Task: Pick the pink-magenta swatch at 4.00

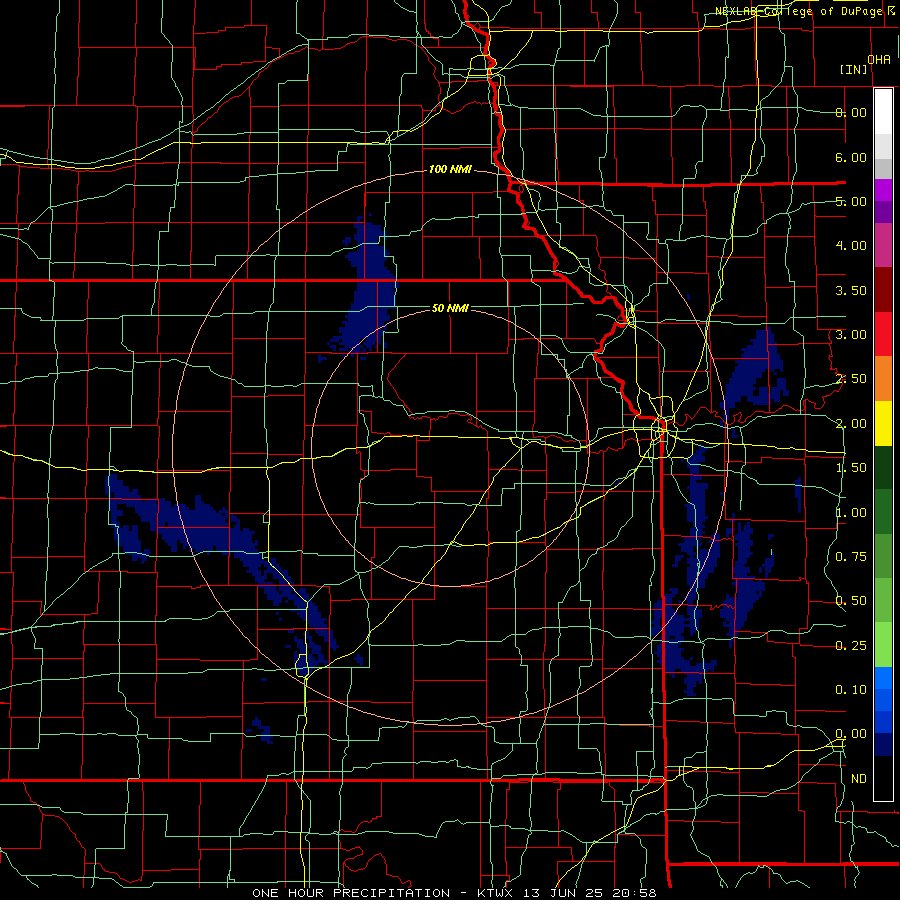Action: [x=883, y=245]
